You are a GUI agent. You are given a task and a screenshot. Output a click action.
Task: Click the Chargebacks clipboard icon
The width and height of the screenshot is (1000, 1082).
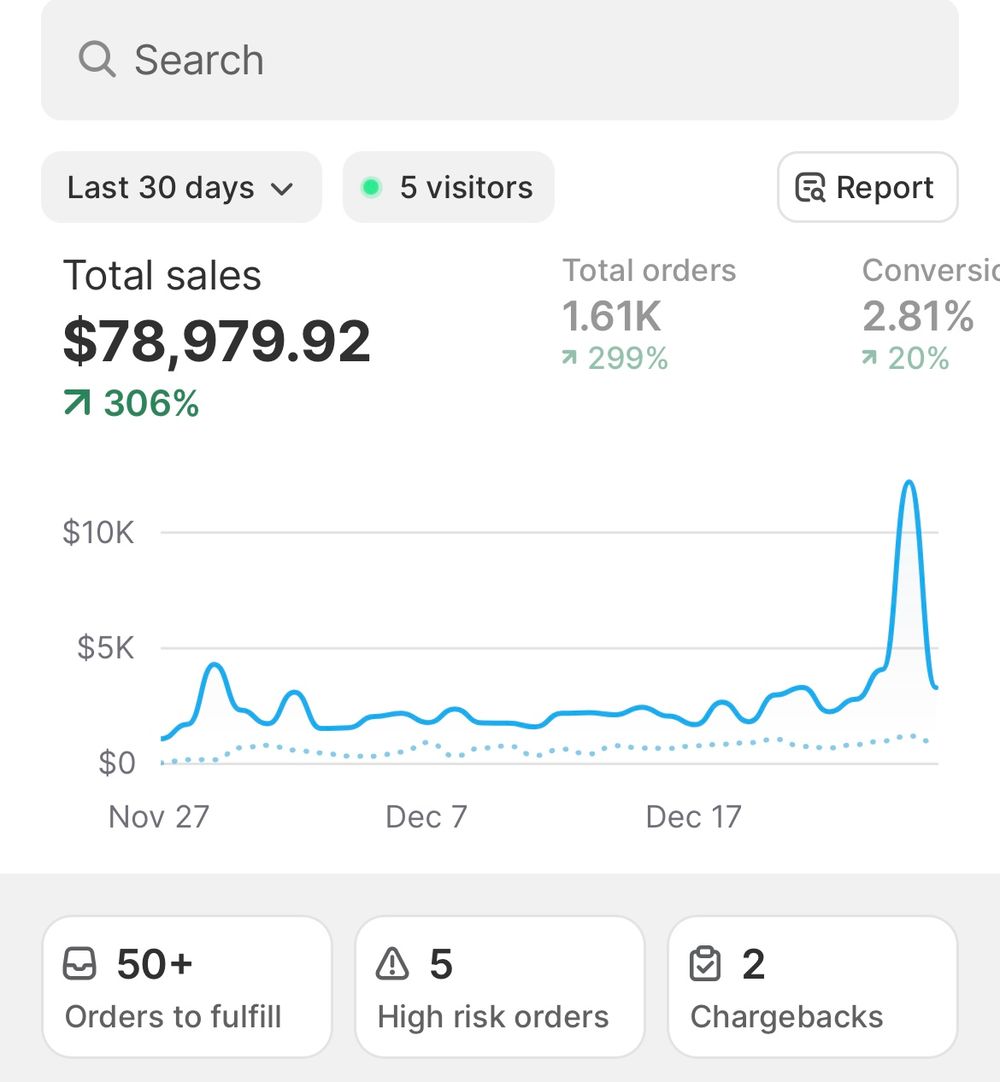tap(706, 965)
